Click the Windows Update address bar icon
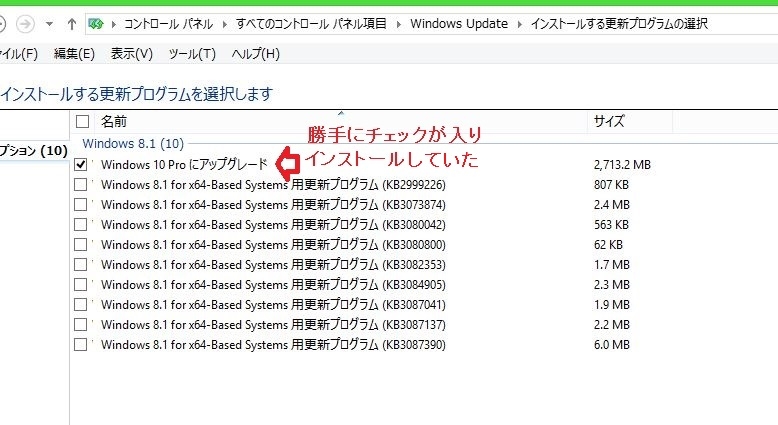The height and width of the screenshot is (425, 778). (96, 24)
